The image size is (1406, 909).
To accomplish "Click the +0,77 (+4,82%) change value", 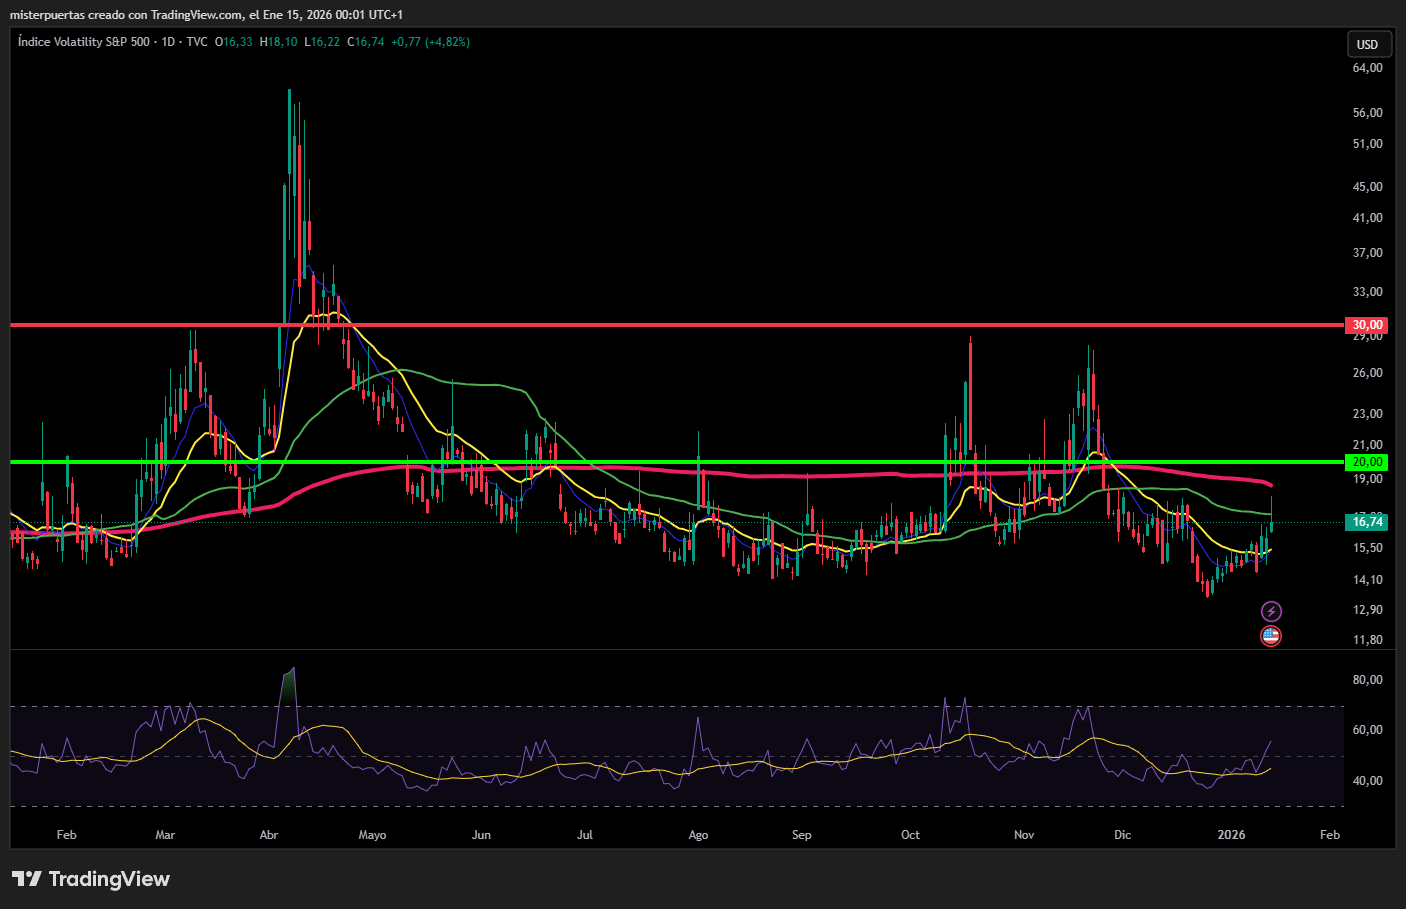I will (x=430, y=42).
